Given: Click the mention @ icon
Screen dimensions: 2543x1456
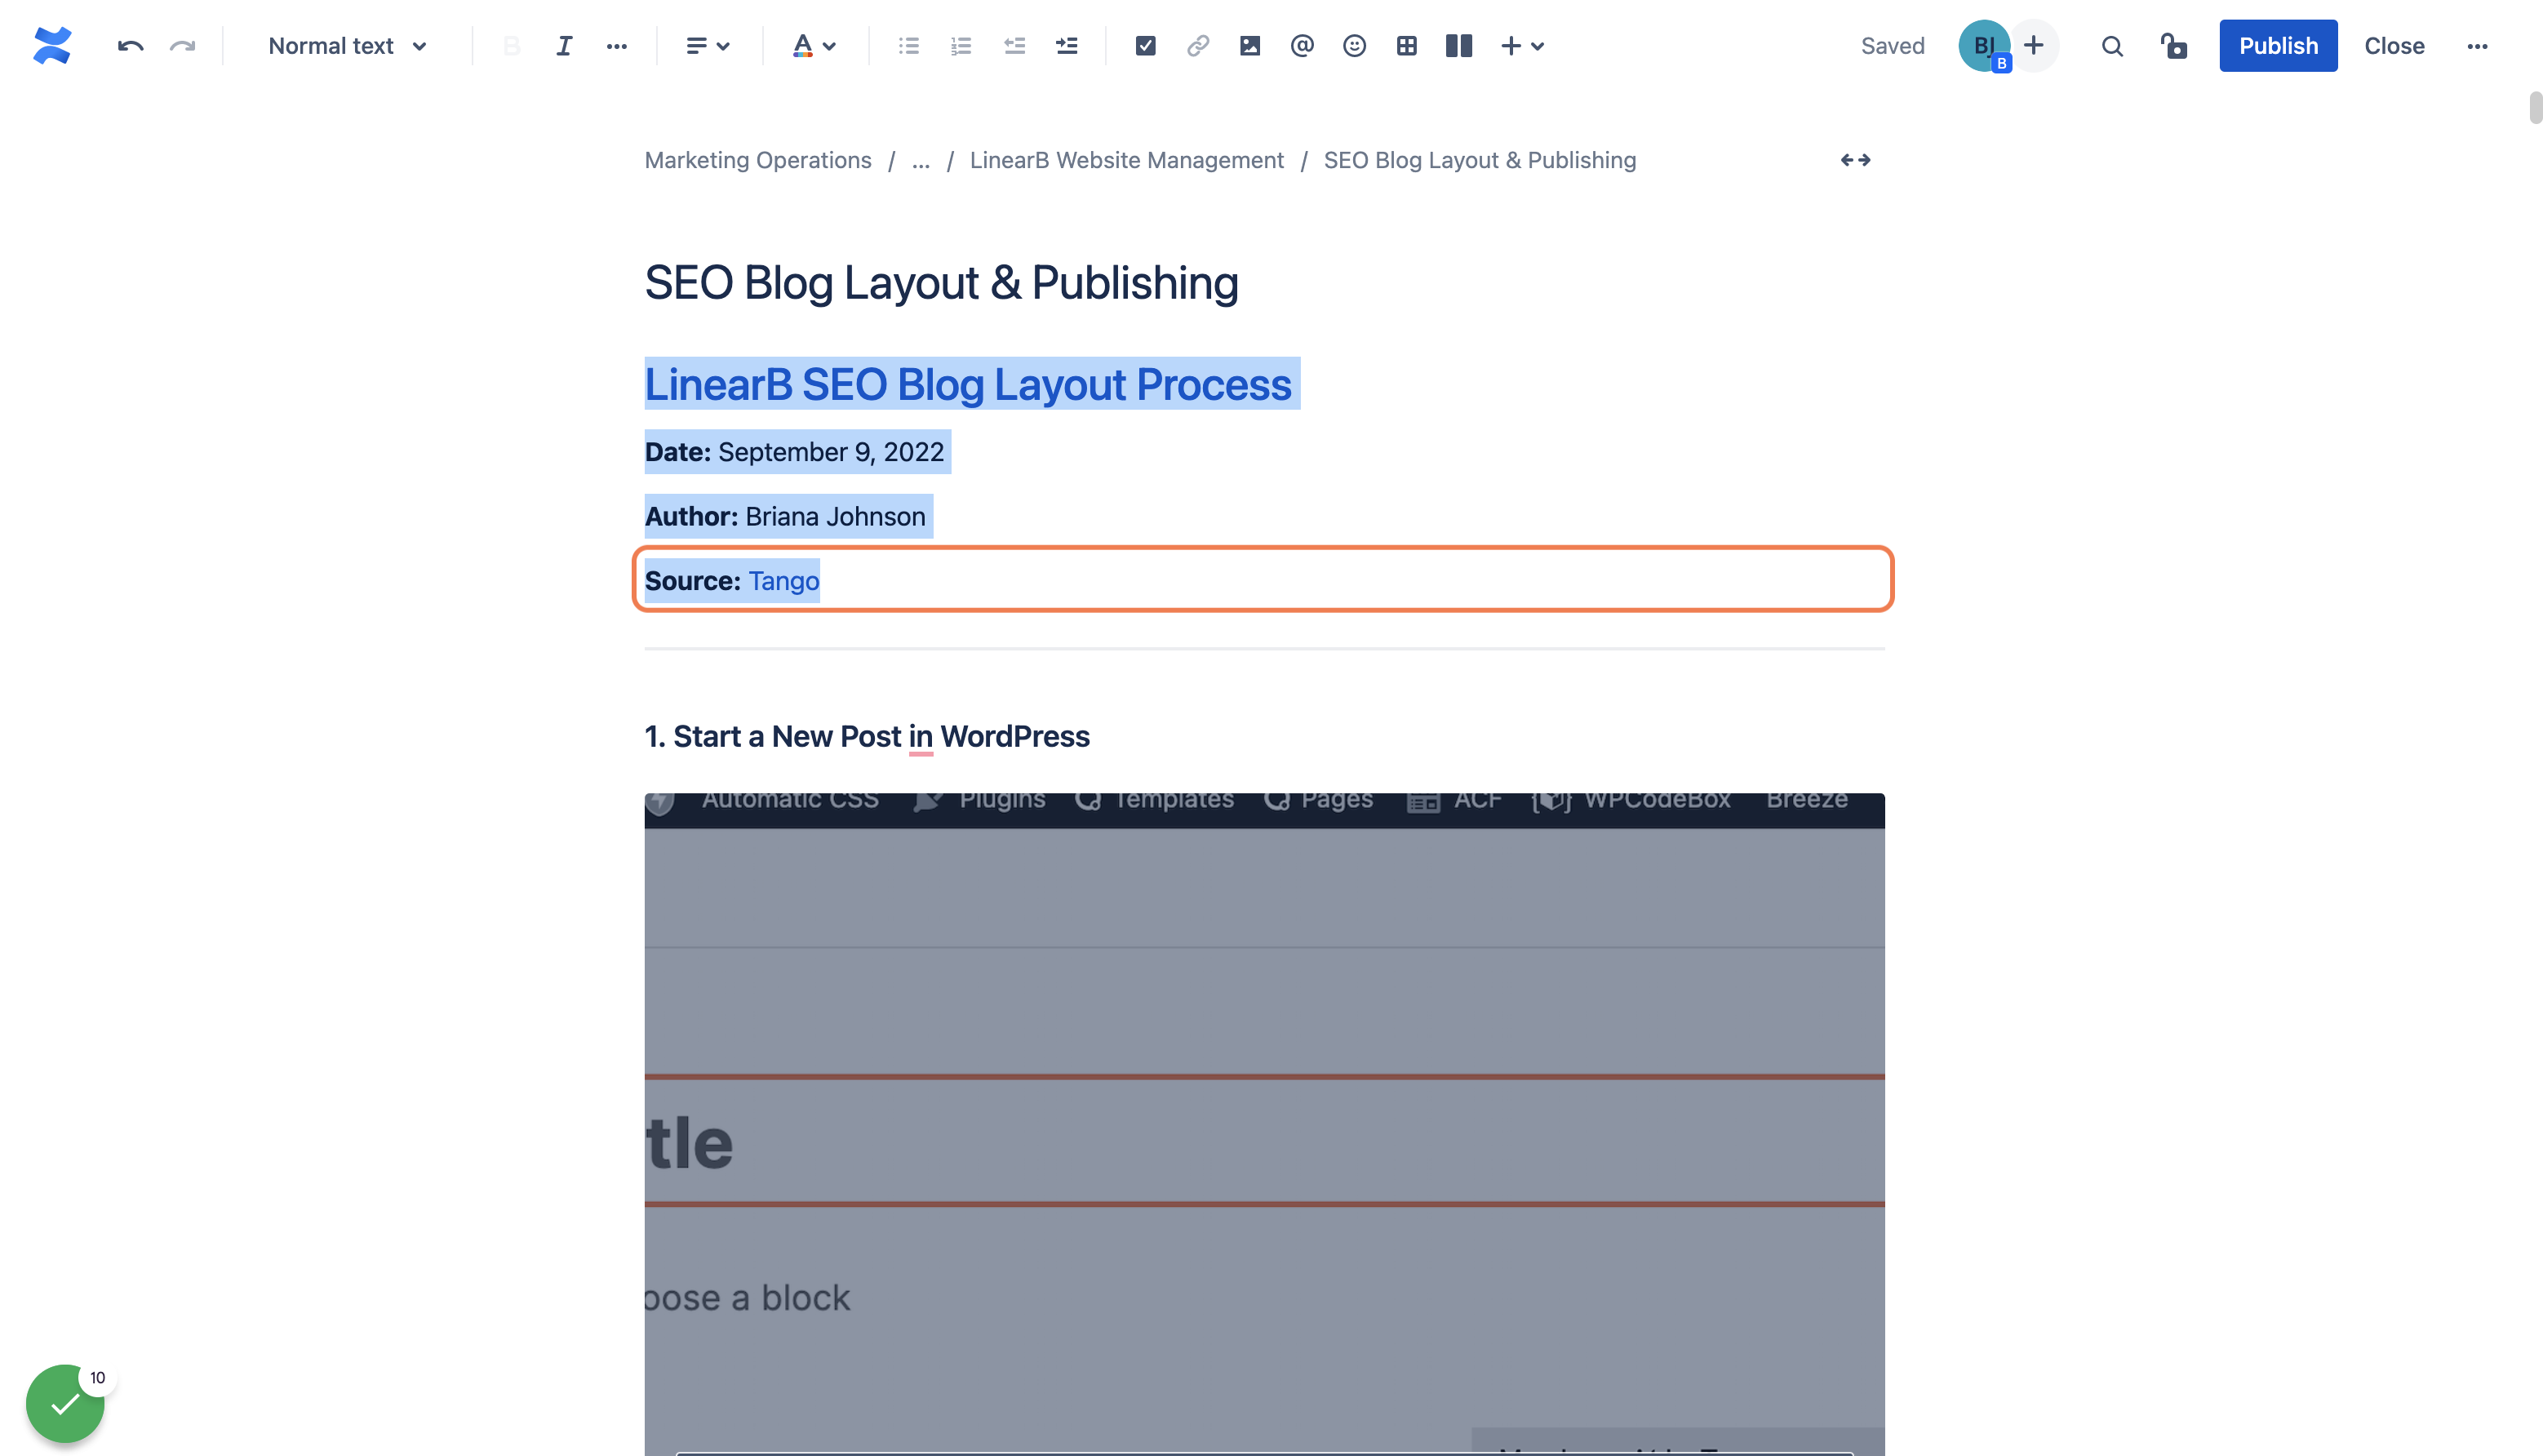Looking at the screenshot, I should click(x=1302, y=46).
